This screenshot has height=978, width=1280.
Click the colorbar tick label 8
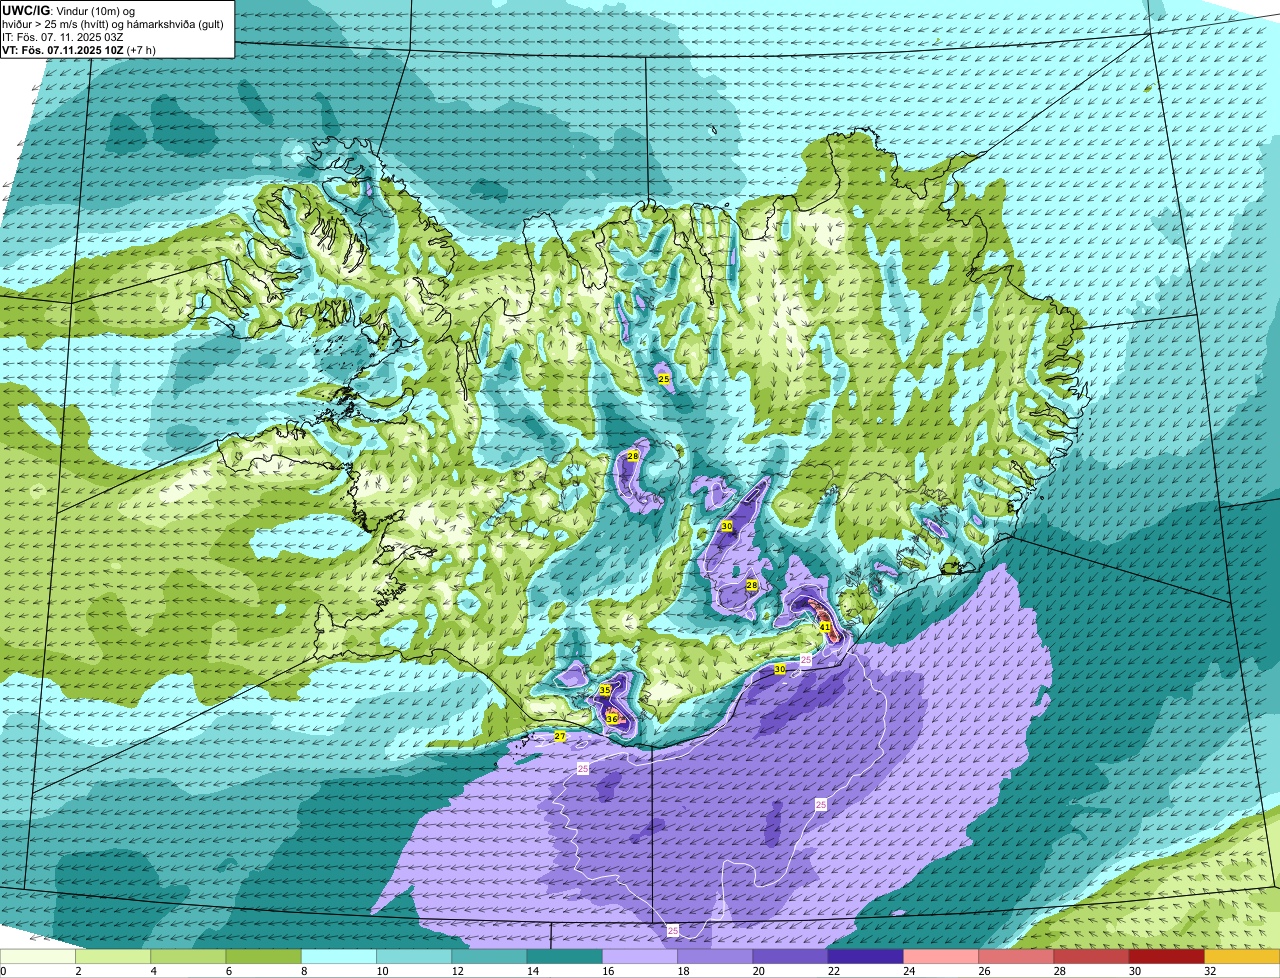click(302, 971)
